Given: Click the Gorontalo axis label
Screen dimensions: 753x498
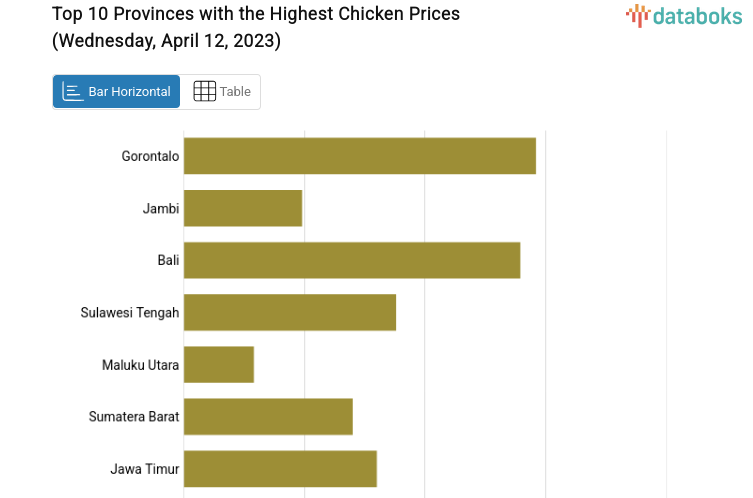Looking at the screenshot, I should (x=150, y=156).
